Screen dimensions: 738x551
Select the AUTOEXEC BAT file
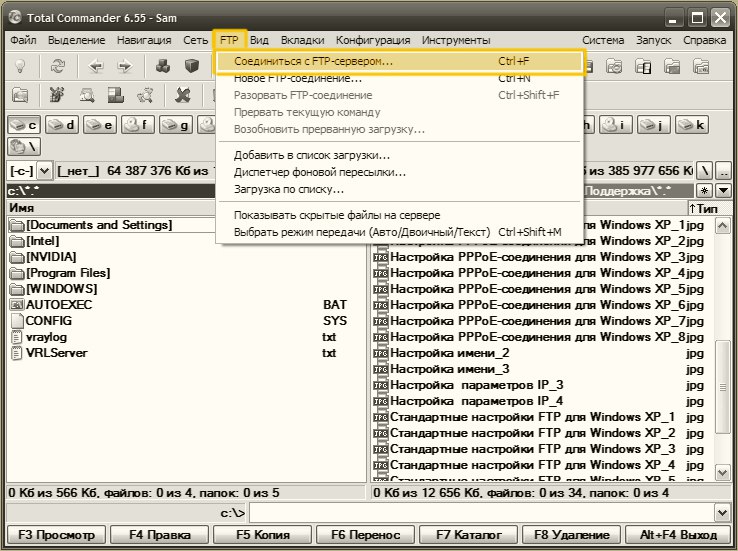186,305
